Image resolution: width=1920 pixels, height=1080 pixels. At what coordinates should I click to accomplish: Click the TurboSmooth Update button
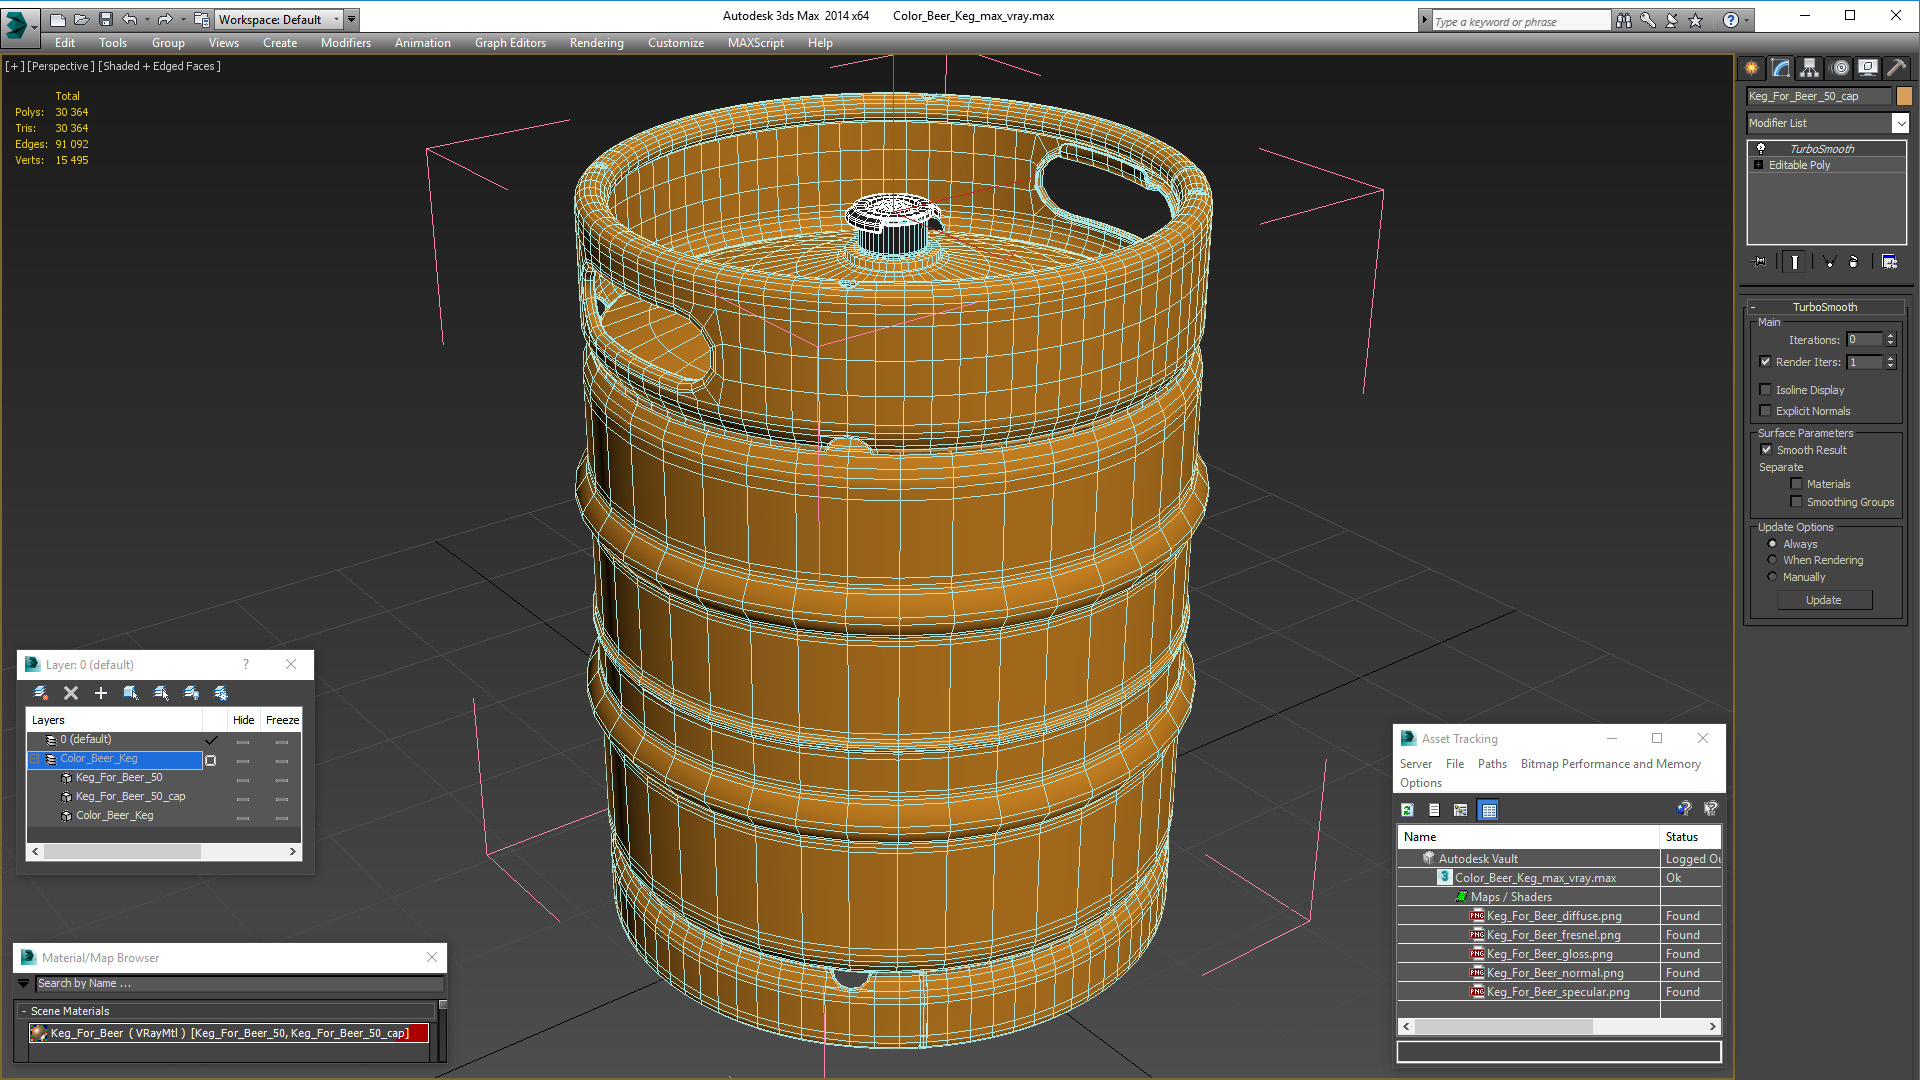[x=1824, y=600]
